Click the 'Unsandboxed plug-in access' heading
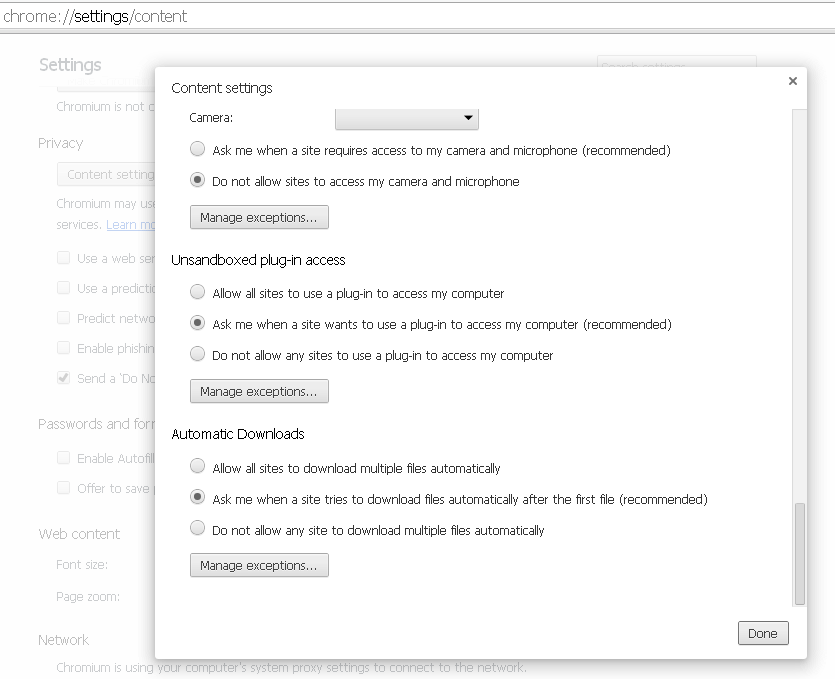The image size is (835, 679). click(258, 260)
